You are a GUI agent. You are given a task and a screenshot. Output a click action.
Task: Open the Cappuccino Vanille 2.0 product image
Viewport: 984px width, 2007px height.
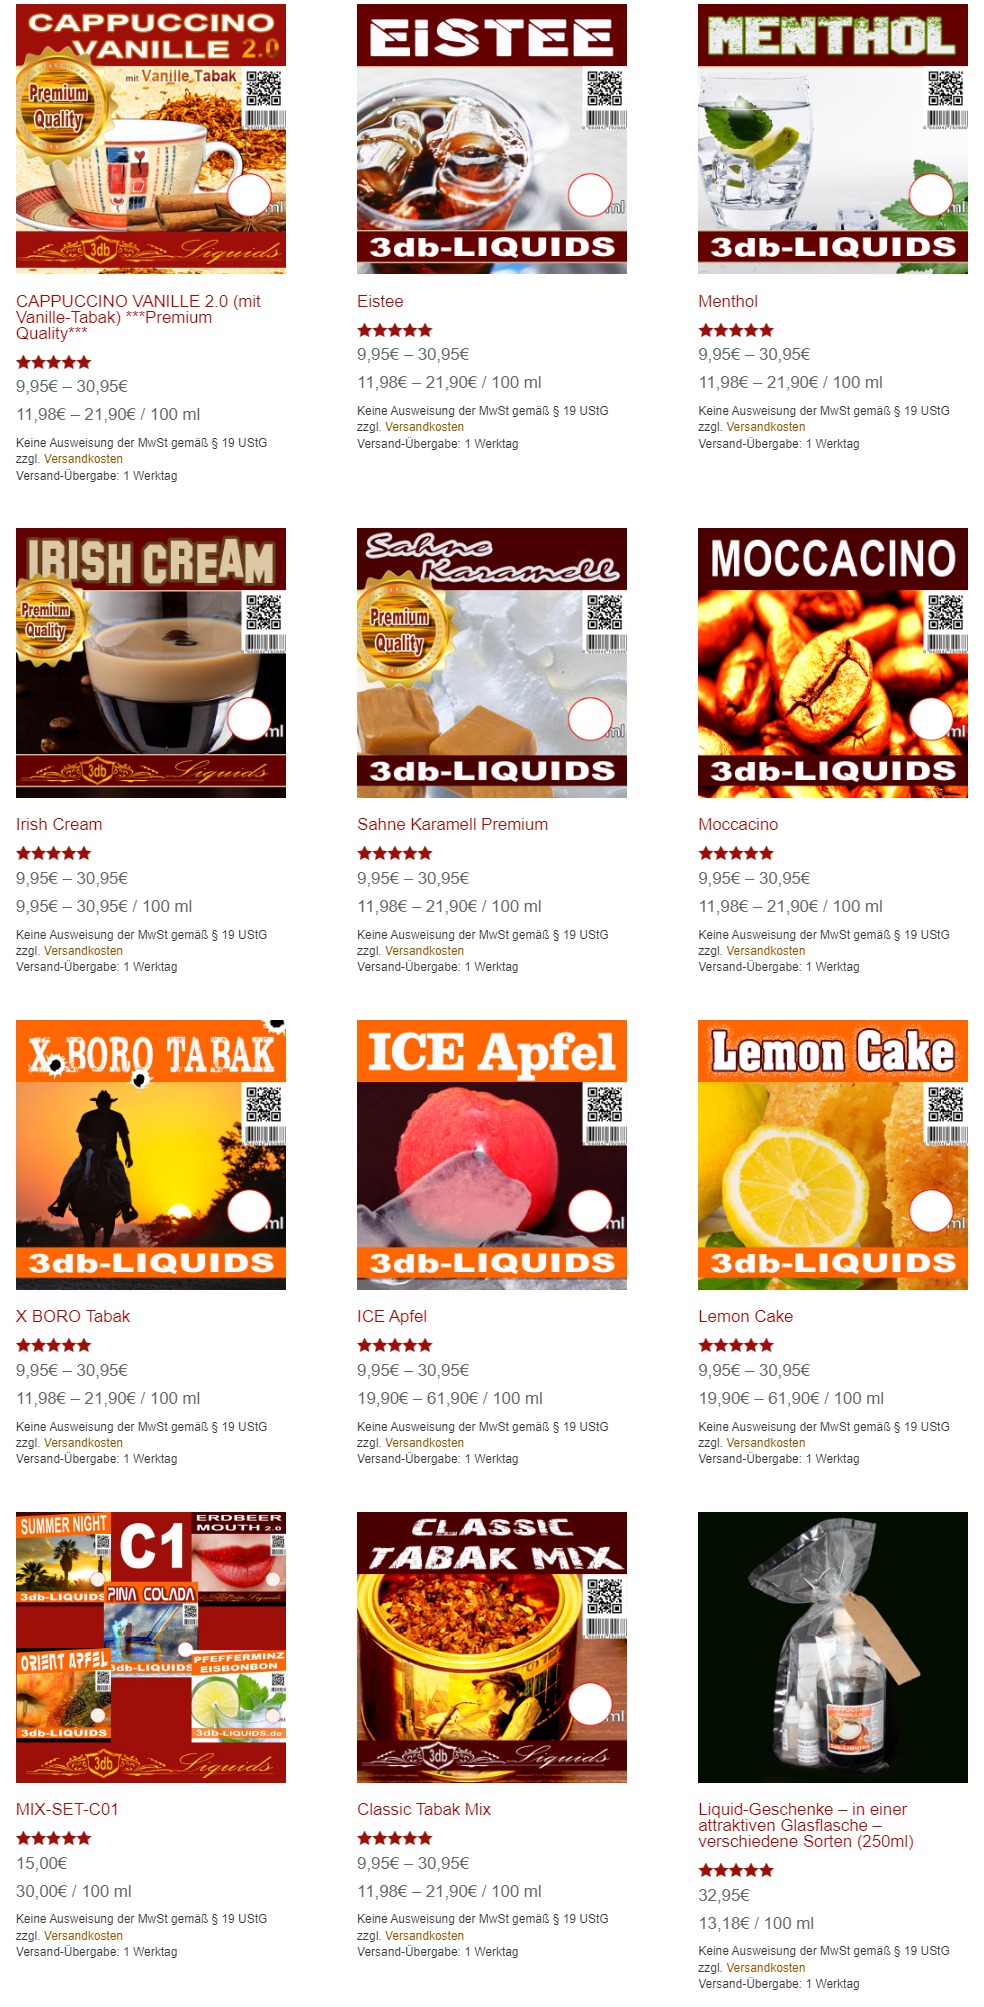pyautogui.click(x=151, y=139)
